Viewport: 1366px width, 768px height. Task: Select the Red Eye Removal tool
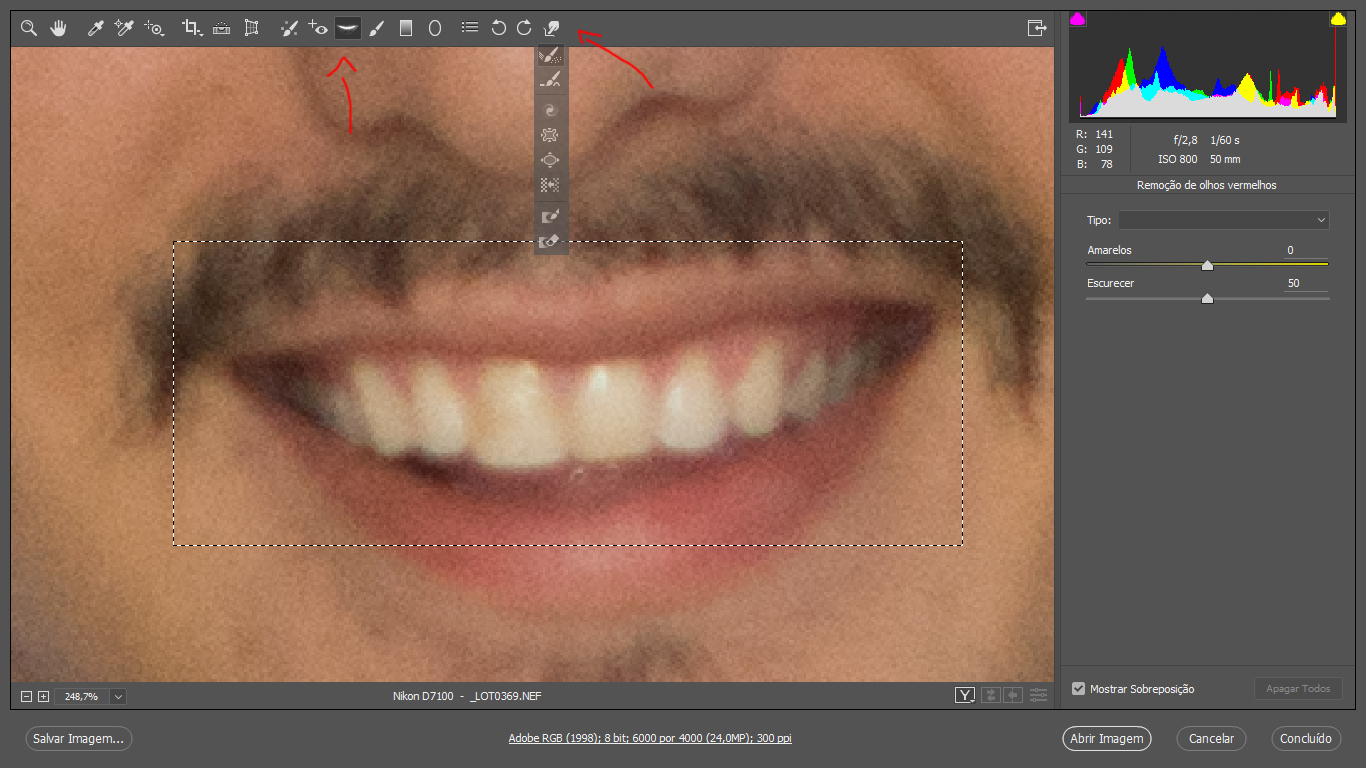[318, 28]
